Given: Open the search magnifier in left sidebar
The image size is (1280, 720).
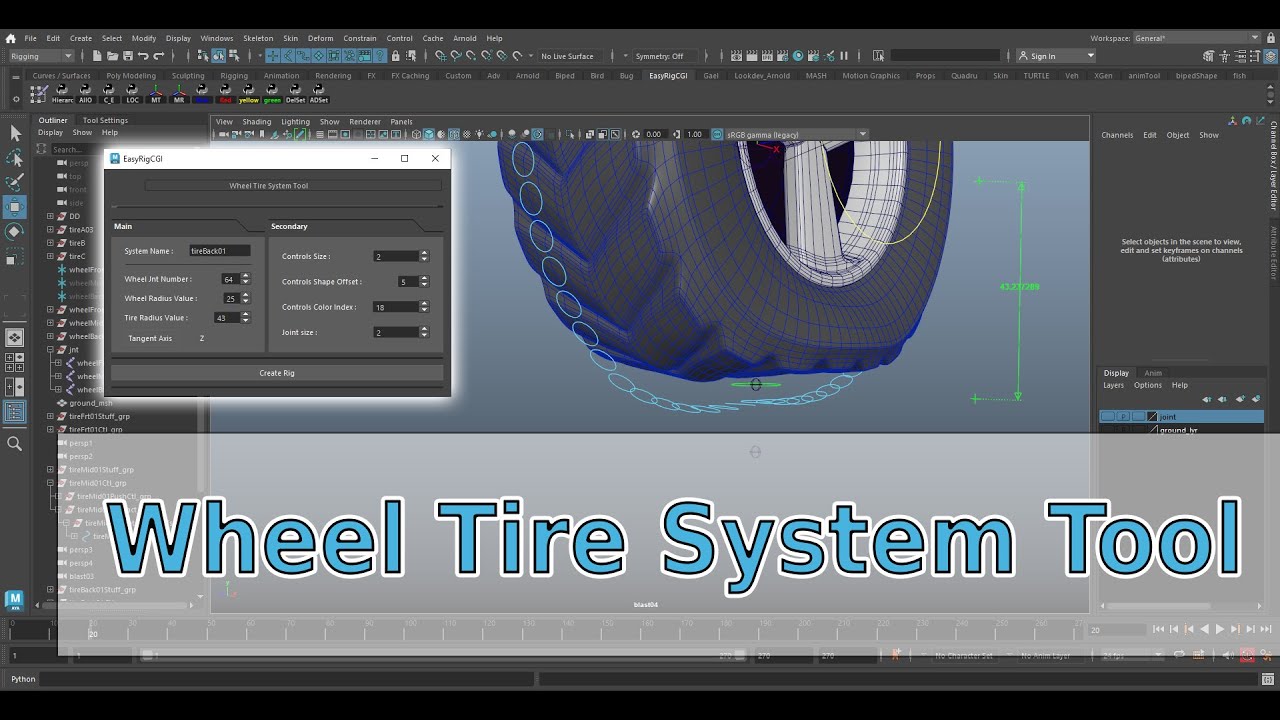Looking at the screenshot, I should click(14, 443).
